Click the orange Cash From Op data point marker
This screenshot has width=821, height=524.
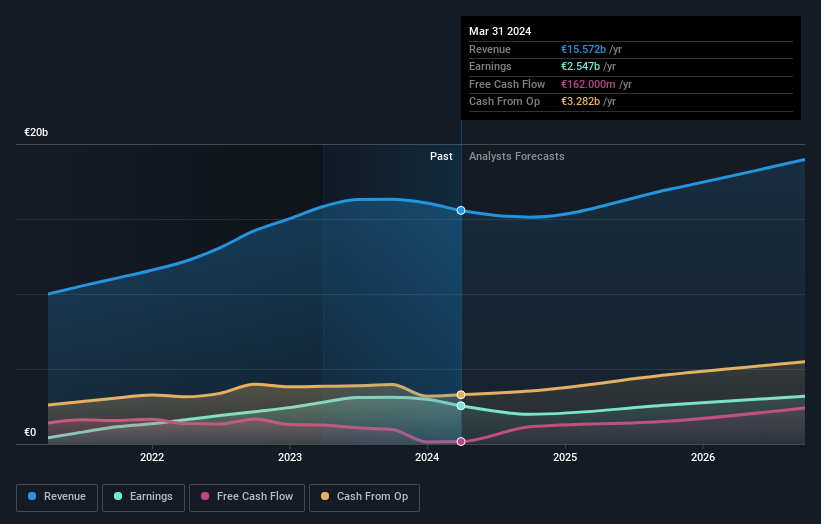461,395
